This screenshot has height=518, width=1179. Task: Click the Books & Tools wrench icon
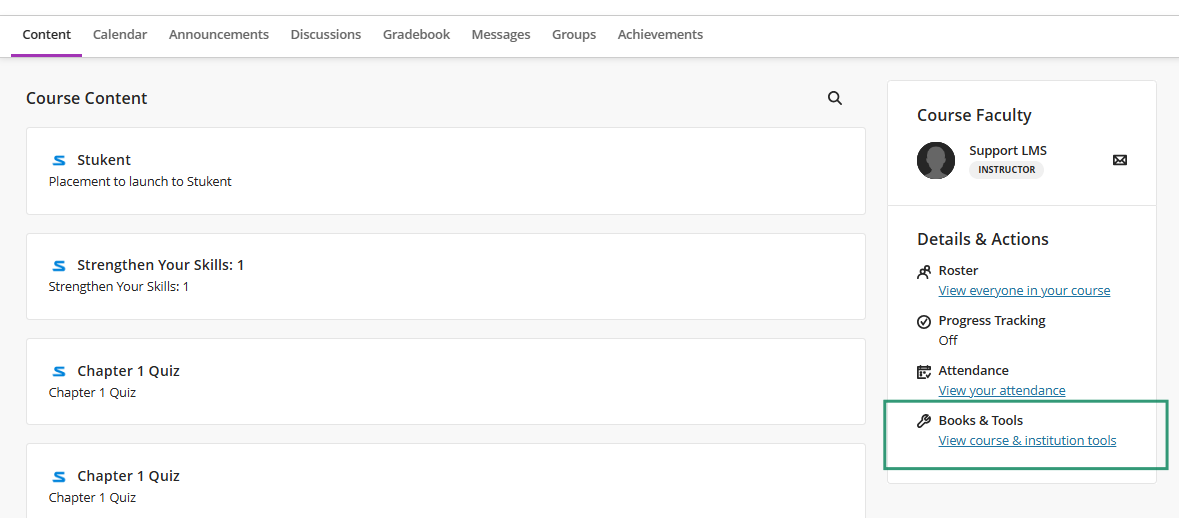pyautogui.click(x=924, y=421)
